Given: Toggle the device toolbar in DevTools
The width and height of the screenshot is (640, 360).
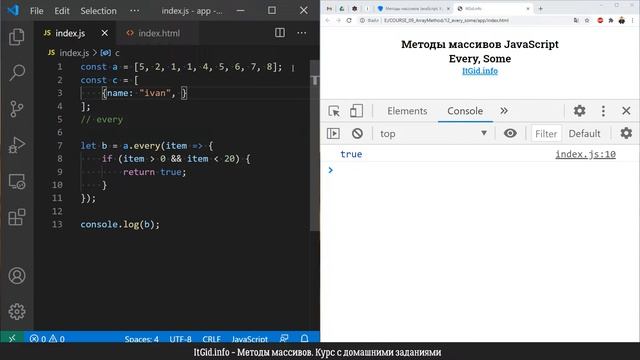Looking at the screenshot, I should (x=356, y=111).
